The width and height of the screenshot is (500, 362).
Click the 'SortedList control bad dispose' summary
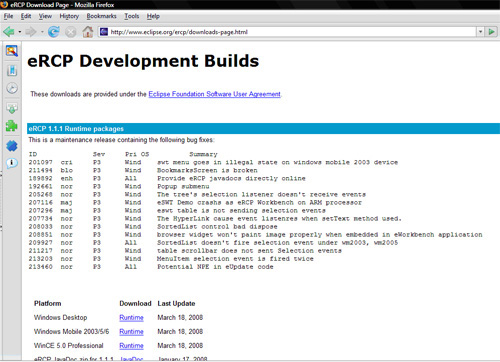217,227
